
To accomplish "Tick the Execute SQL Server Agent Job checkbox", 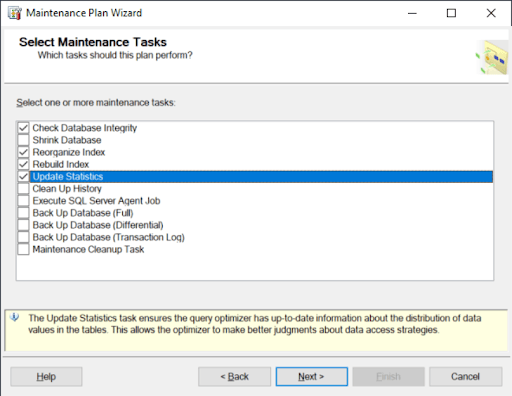I will pyautogui.click(x=23, y=201).
